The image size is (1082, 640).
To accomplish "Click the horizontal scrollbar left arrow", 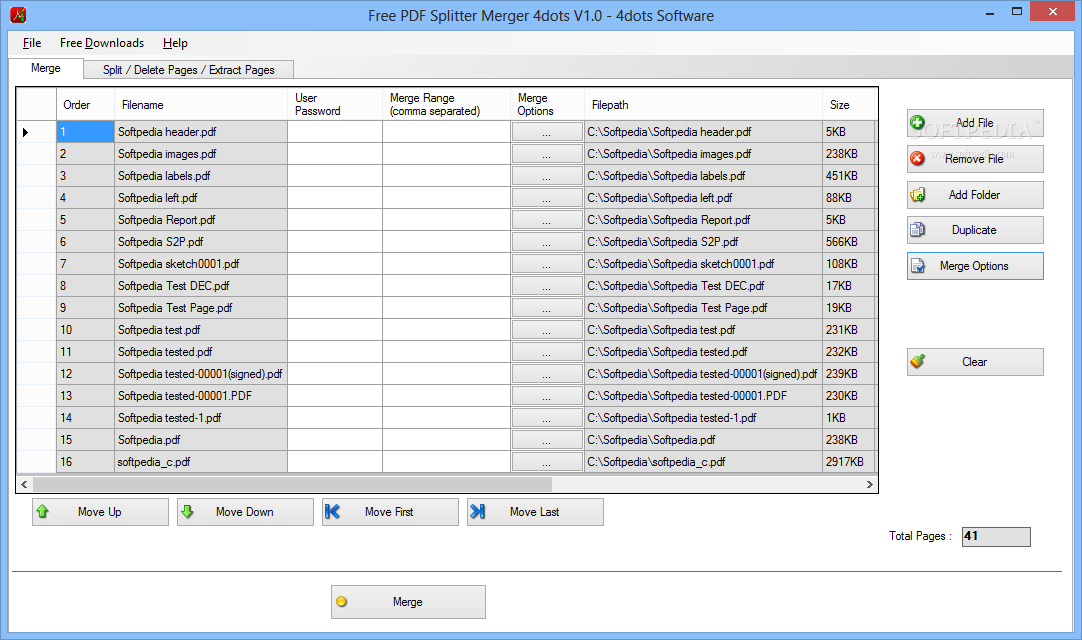I will [24, 485].
